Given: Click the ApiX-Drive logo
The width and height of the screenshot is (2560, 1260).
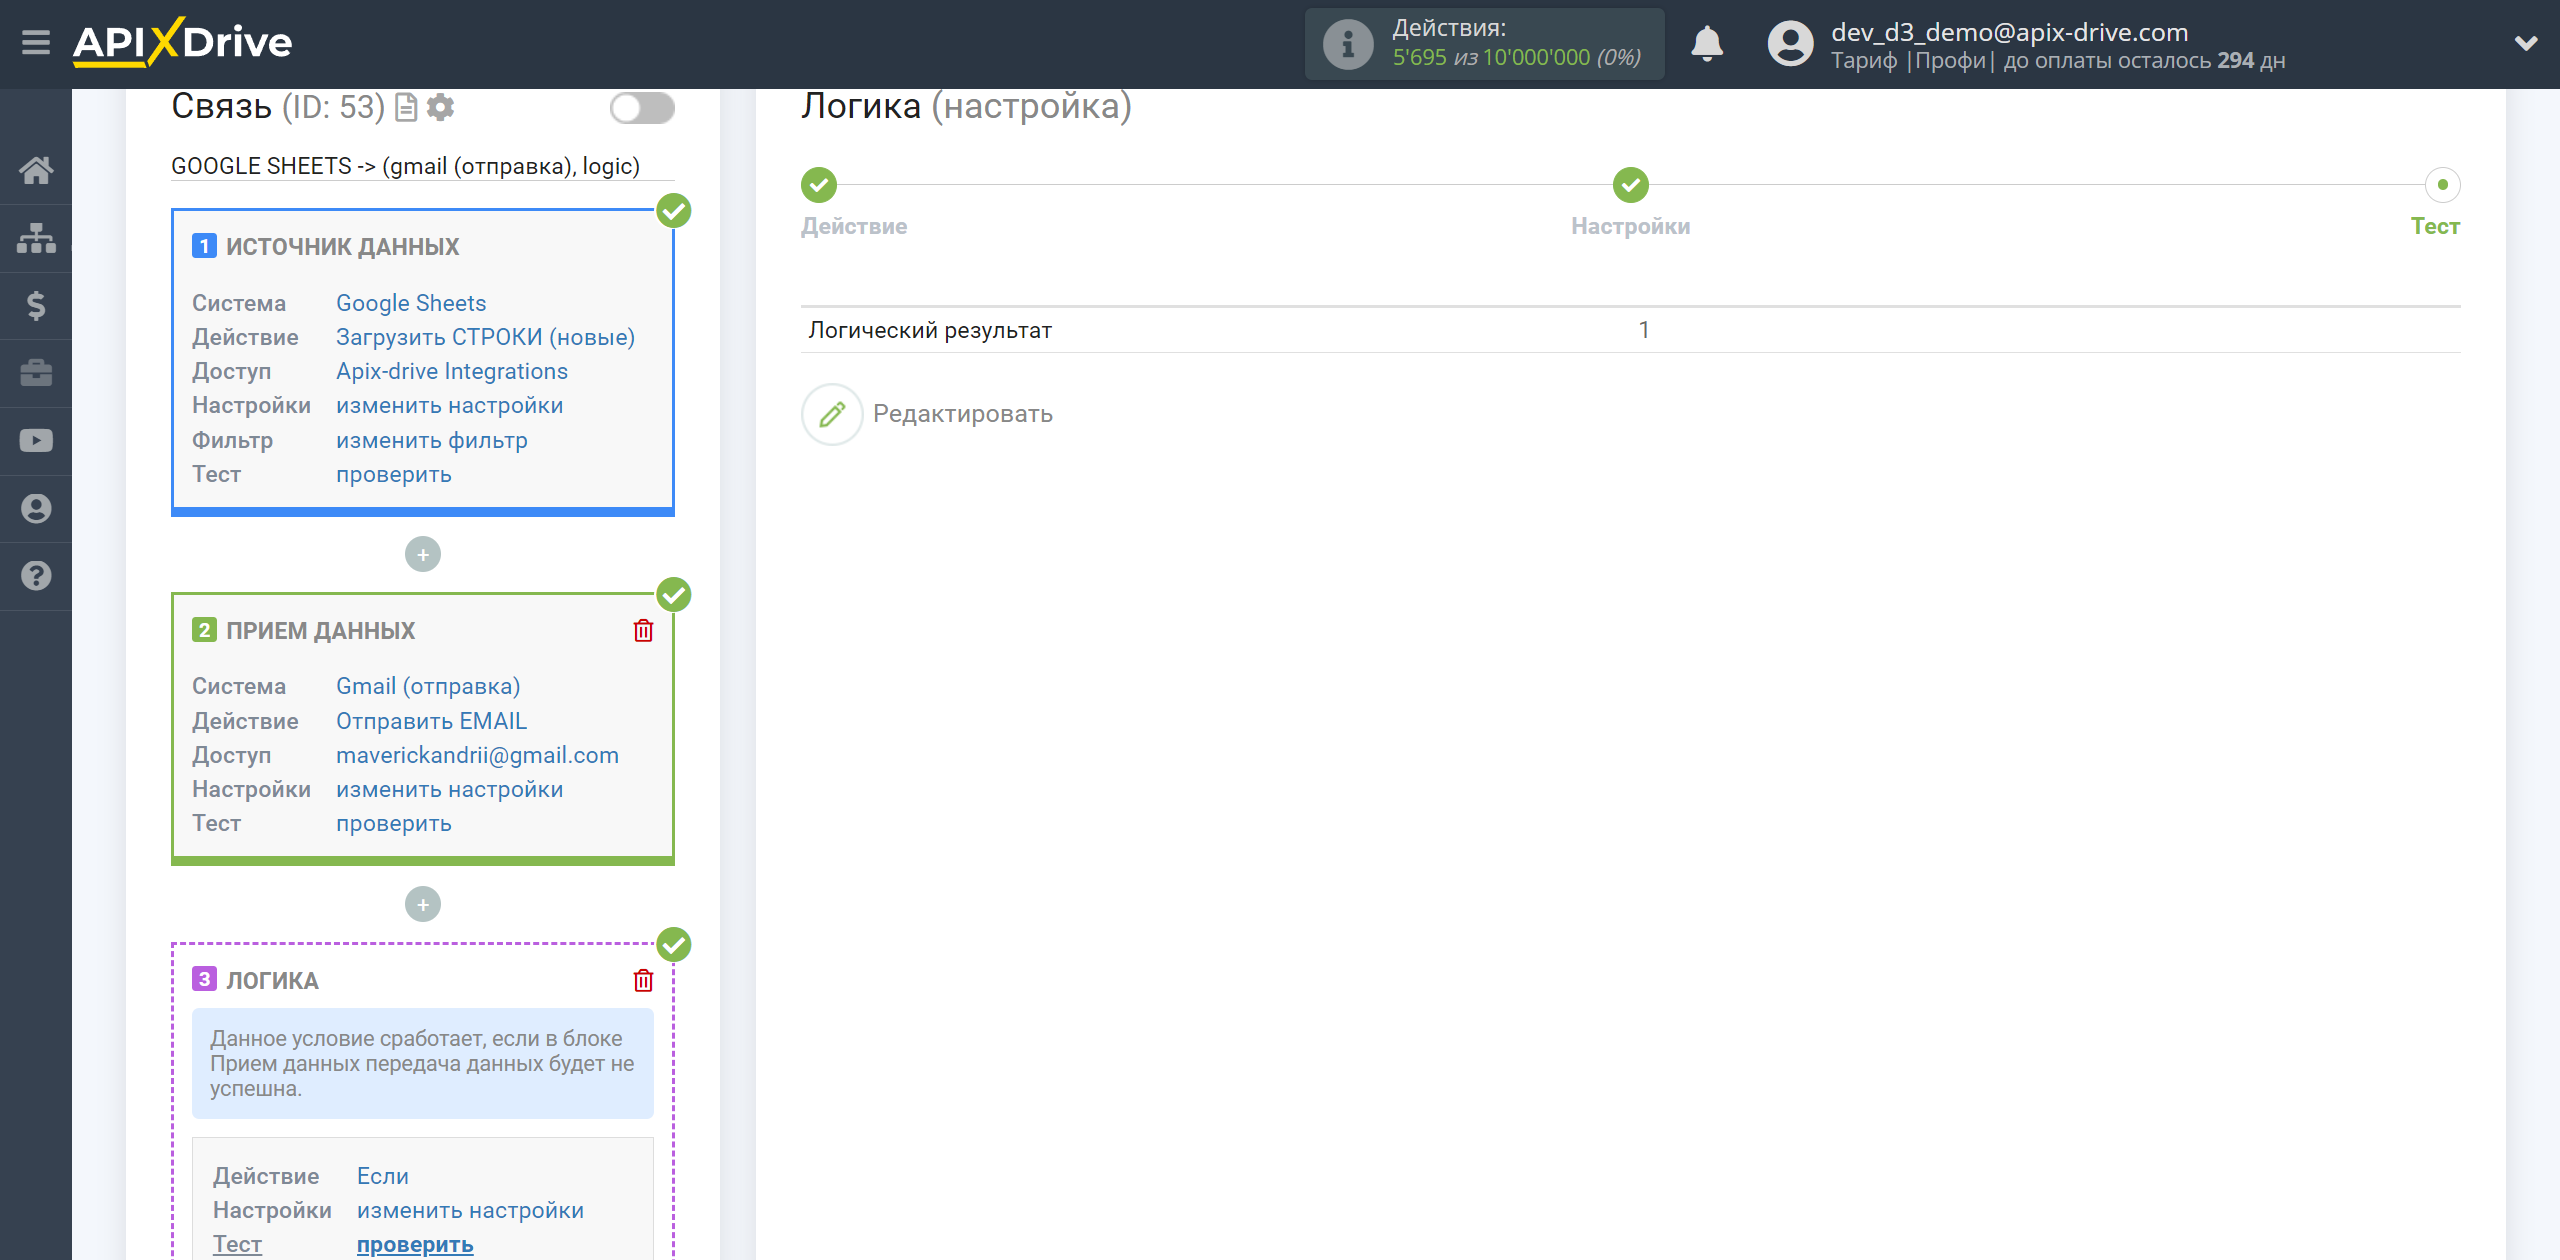Looking at the screenshot, I should pyautogui.click(x=182, y=43).
